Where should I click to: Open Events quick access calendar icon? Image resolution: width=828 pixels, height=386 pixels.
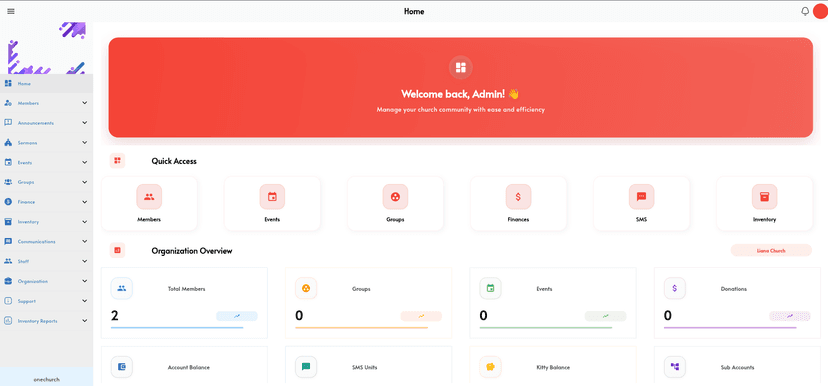pyautogui.click(x=272, y=197)
